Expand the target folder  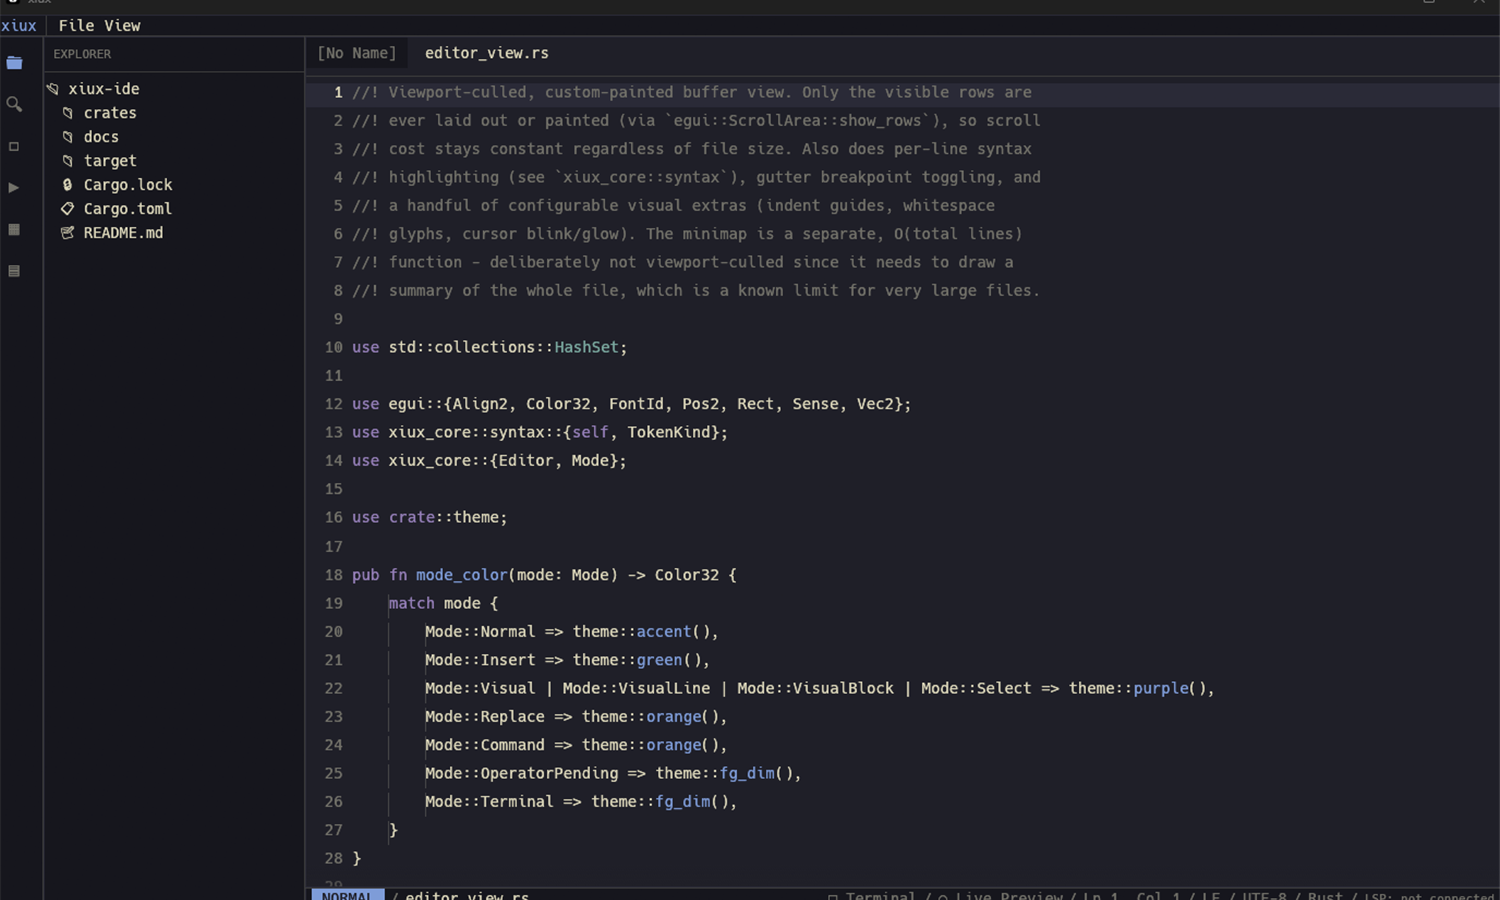point(99,161)
